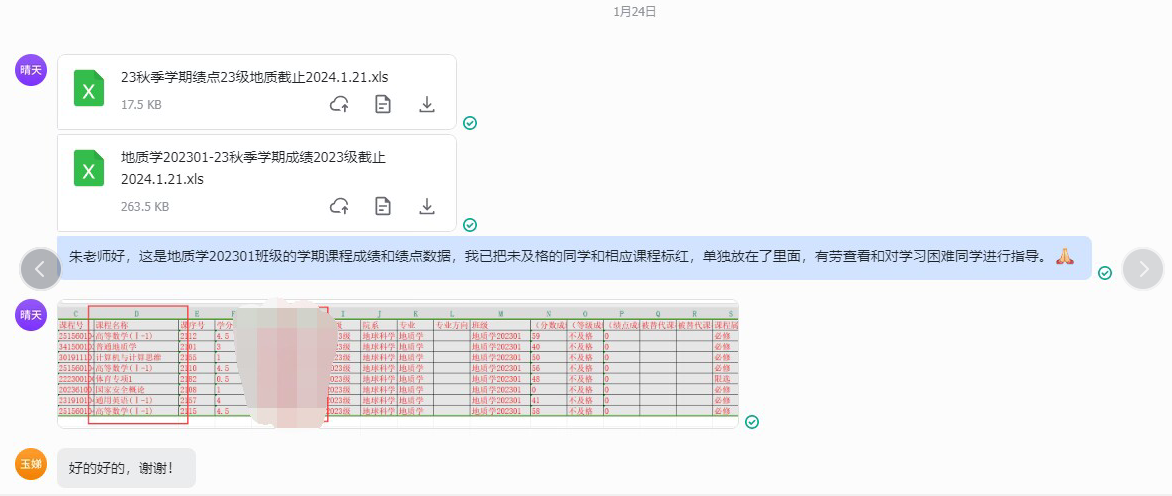This screenshot has height=496, width=1172.
Task: Click the green check beside first file
Action: [x=470, y=123]
